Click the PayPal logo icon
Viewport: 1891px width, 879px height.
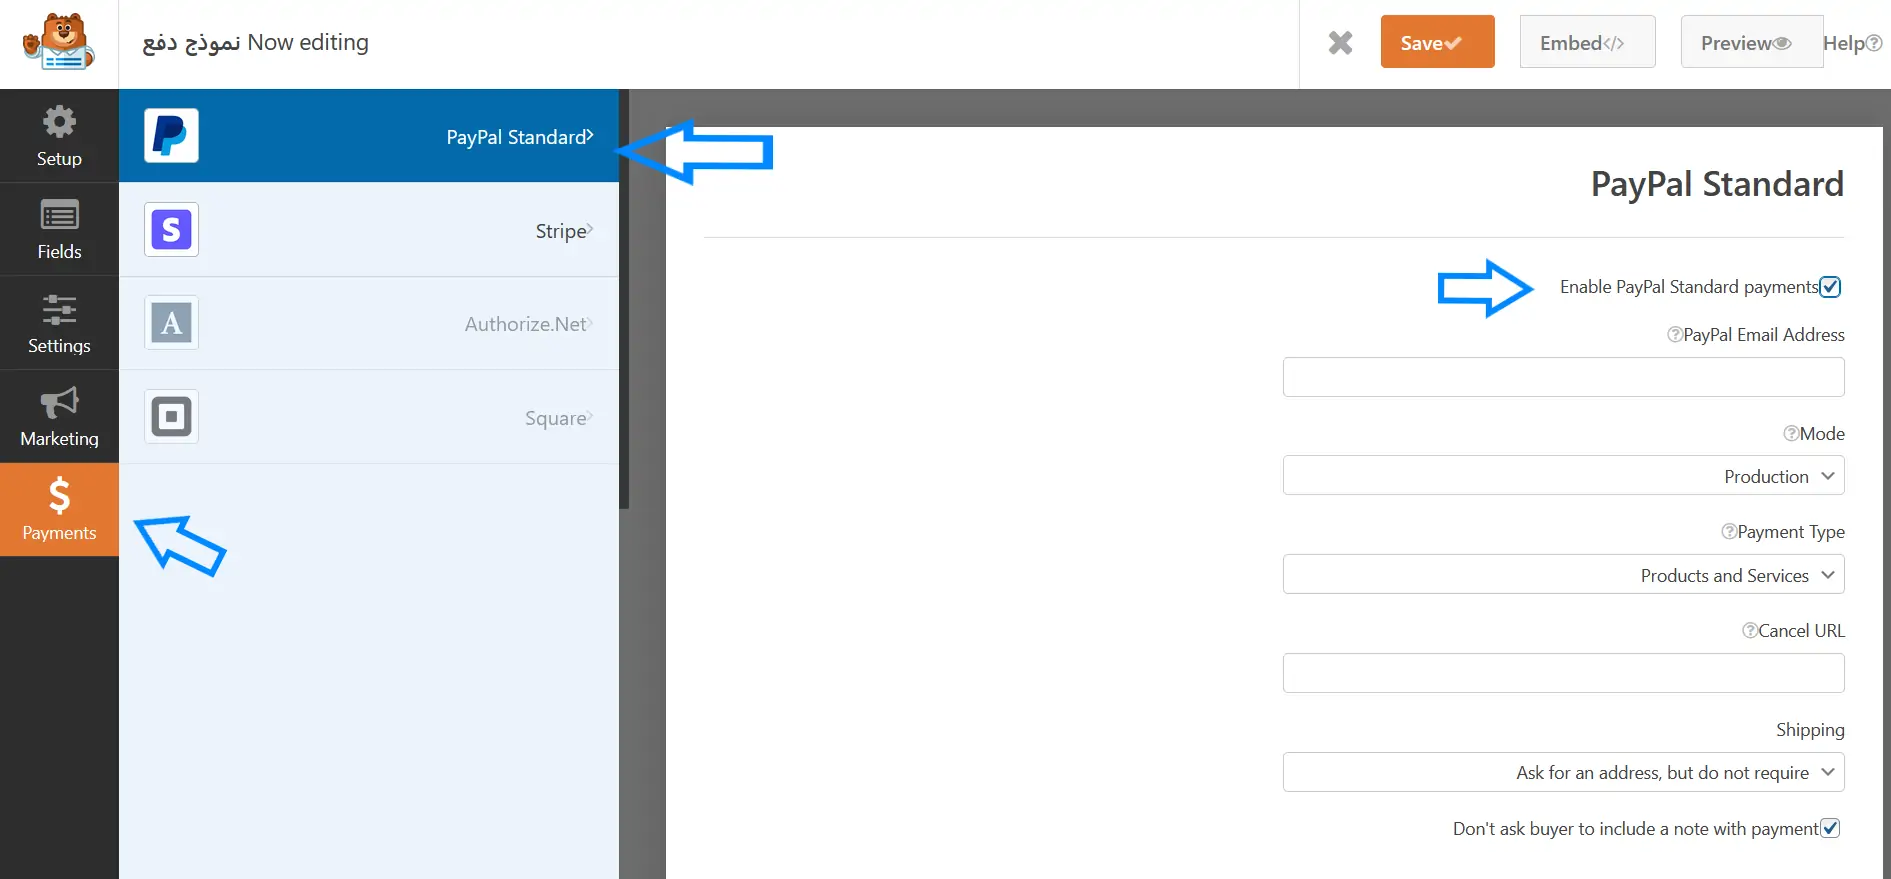pos(171,136)
